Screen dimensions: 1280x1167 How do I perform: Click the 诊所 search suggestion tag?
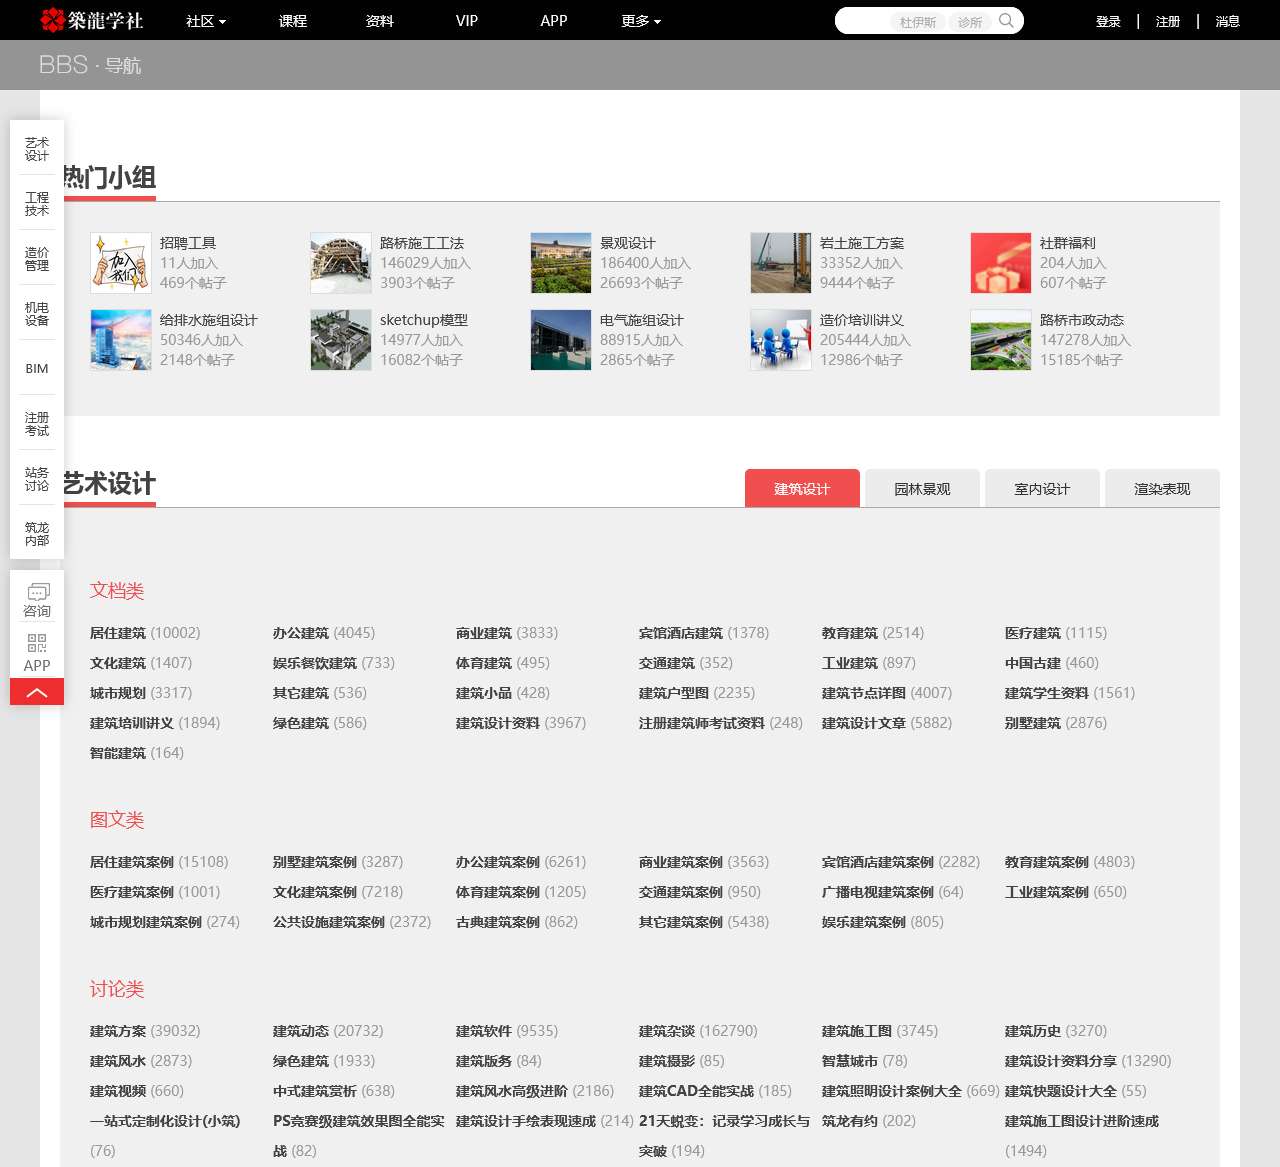pos(970,22)
